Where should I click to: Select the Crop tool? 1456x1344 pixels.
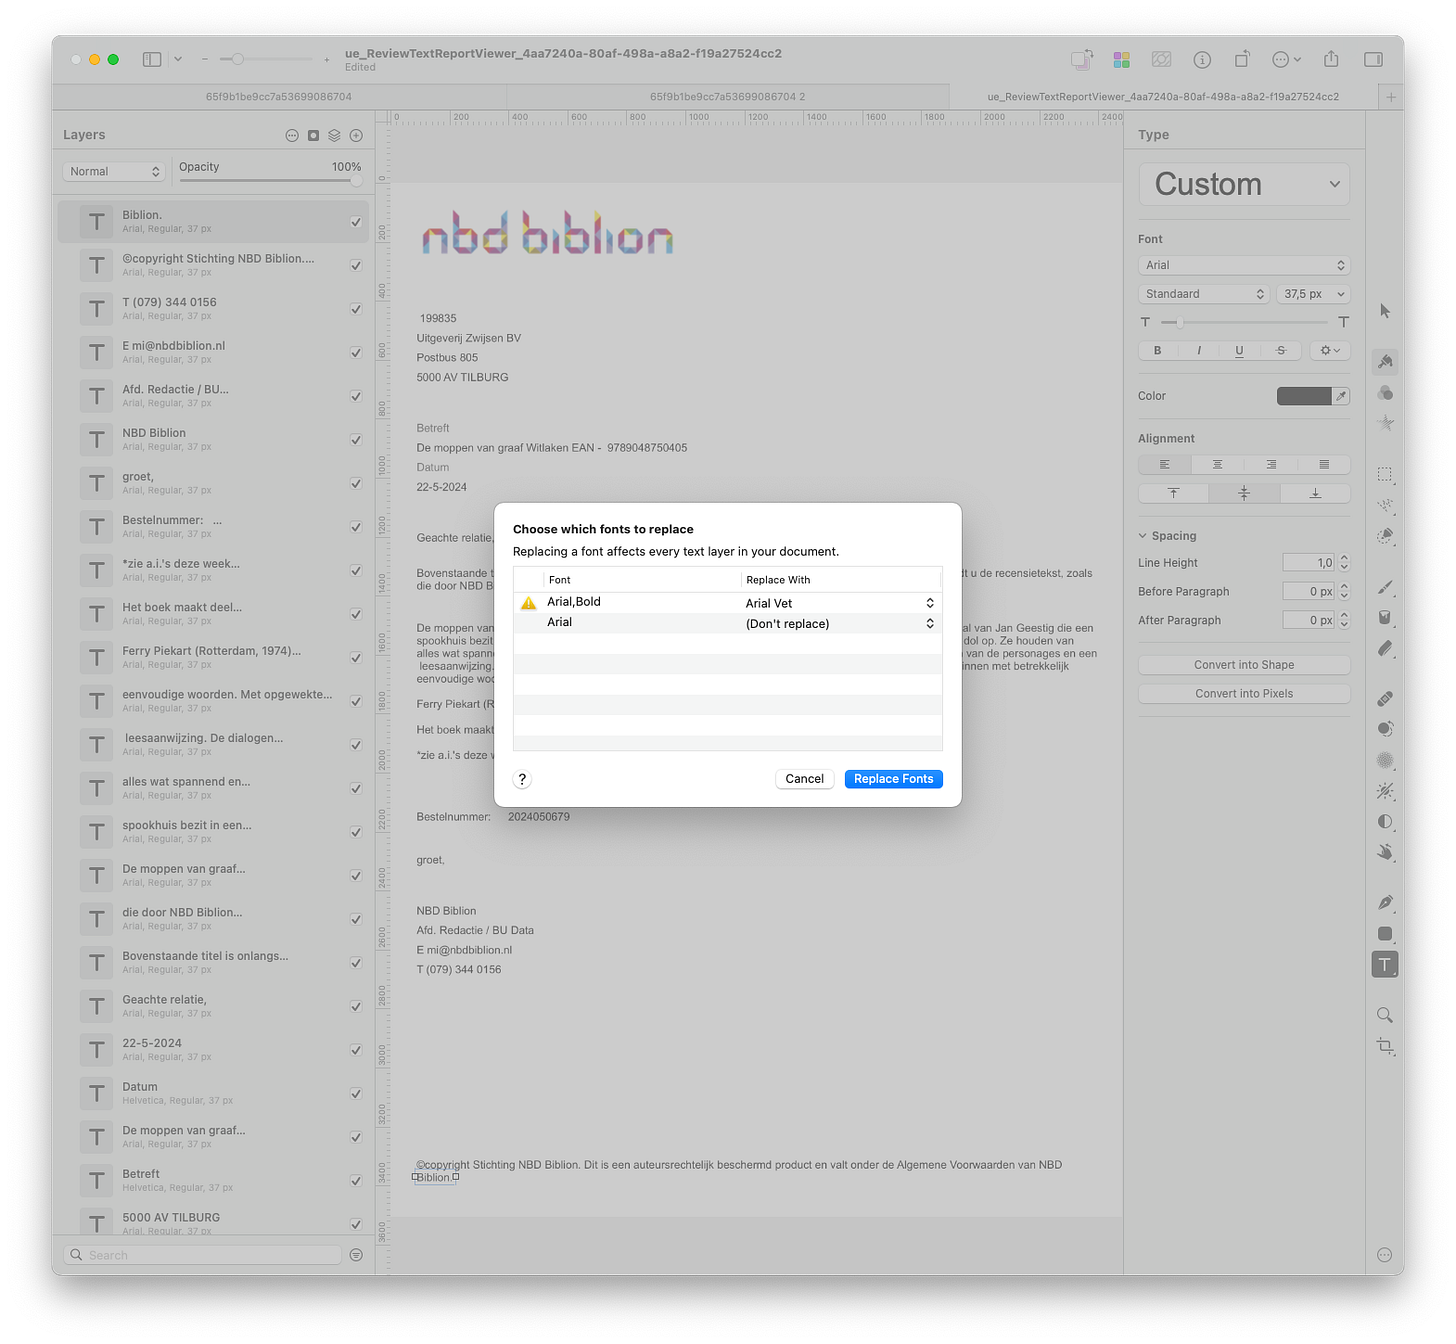tap(1385, 1046)
